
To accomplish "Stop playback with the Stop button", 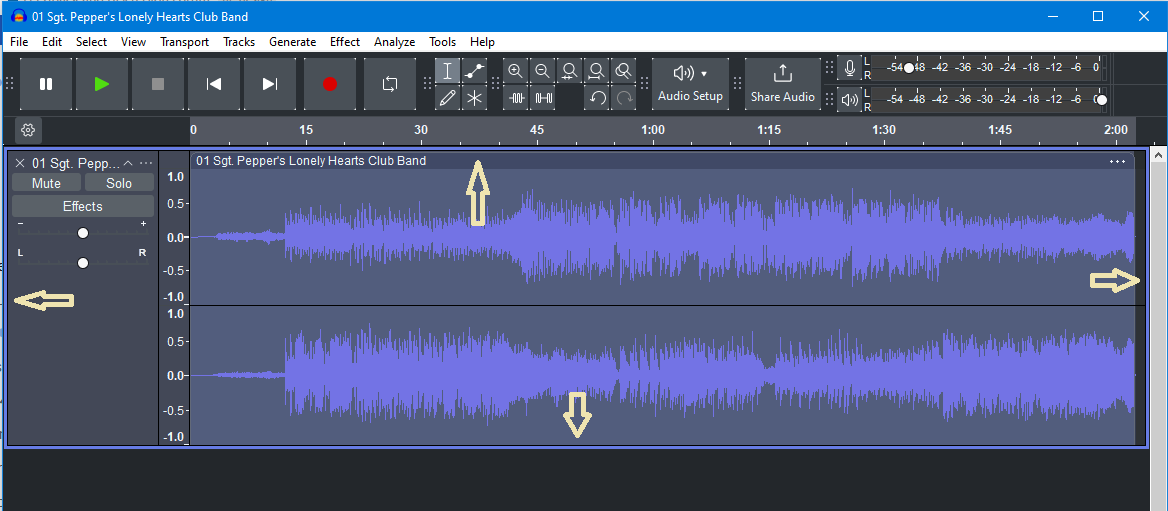I will pyautogui.click(x=158, y=84).
